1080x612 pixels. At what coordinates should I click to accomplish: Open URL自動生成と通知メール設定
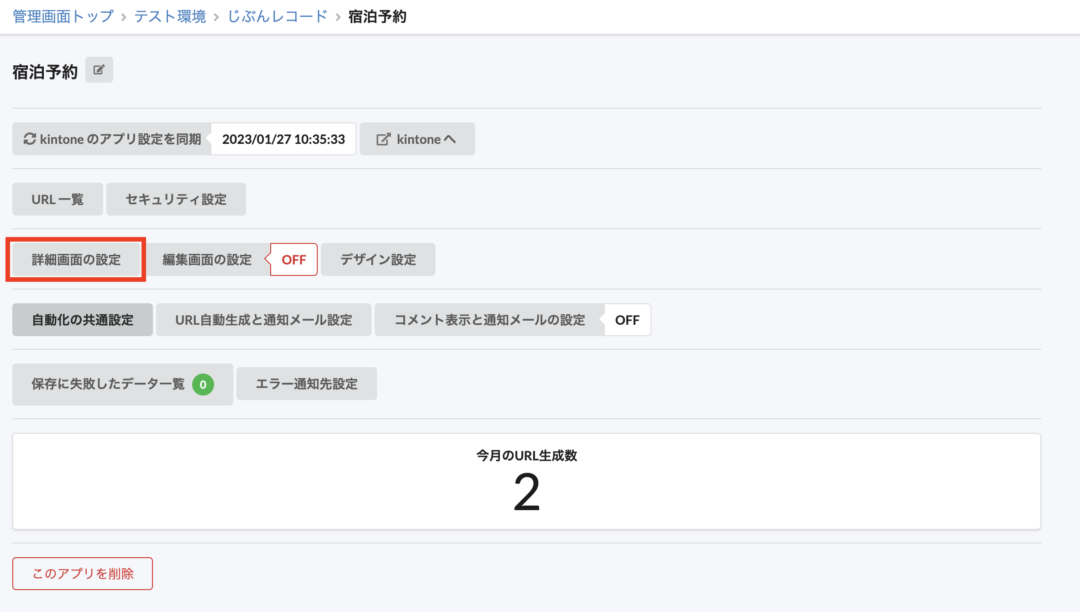coord(263,319)
